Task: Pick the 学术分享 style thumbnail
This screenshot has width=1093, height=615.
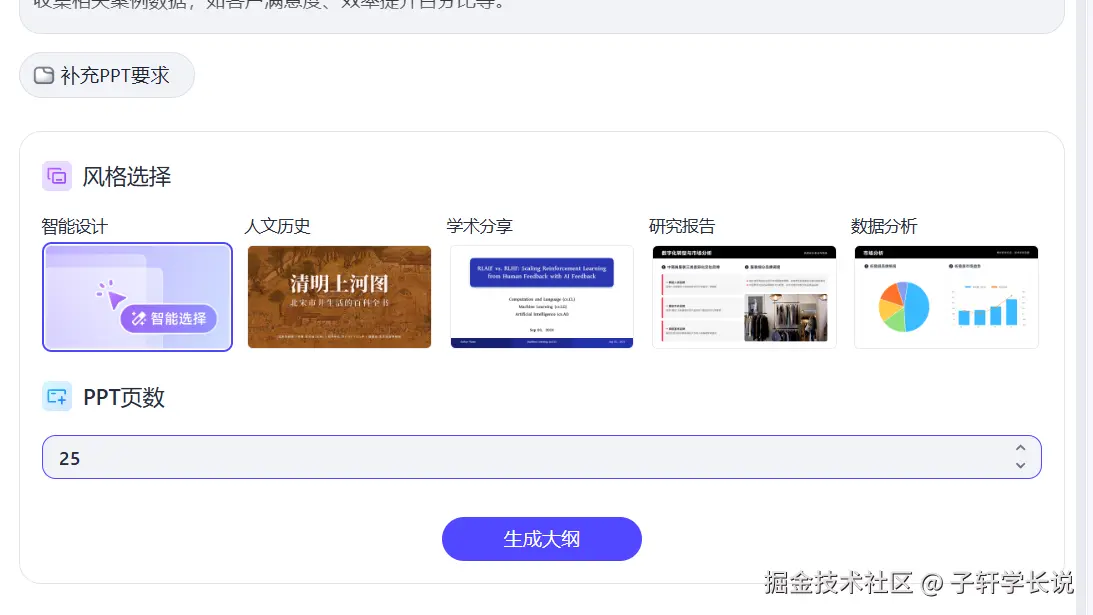Action: tap(542, 297)
